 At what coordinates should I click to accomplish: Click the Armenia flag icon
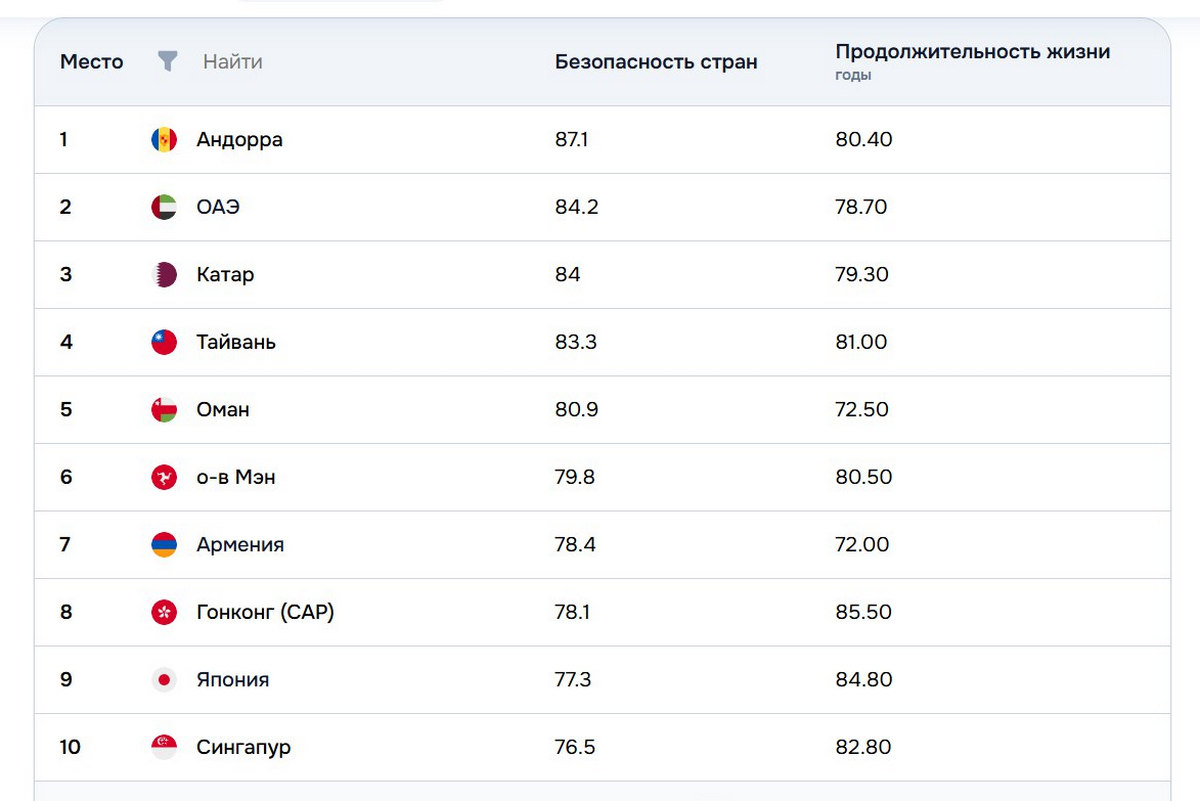click(x=164, y=545)
